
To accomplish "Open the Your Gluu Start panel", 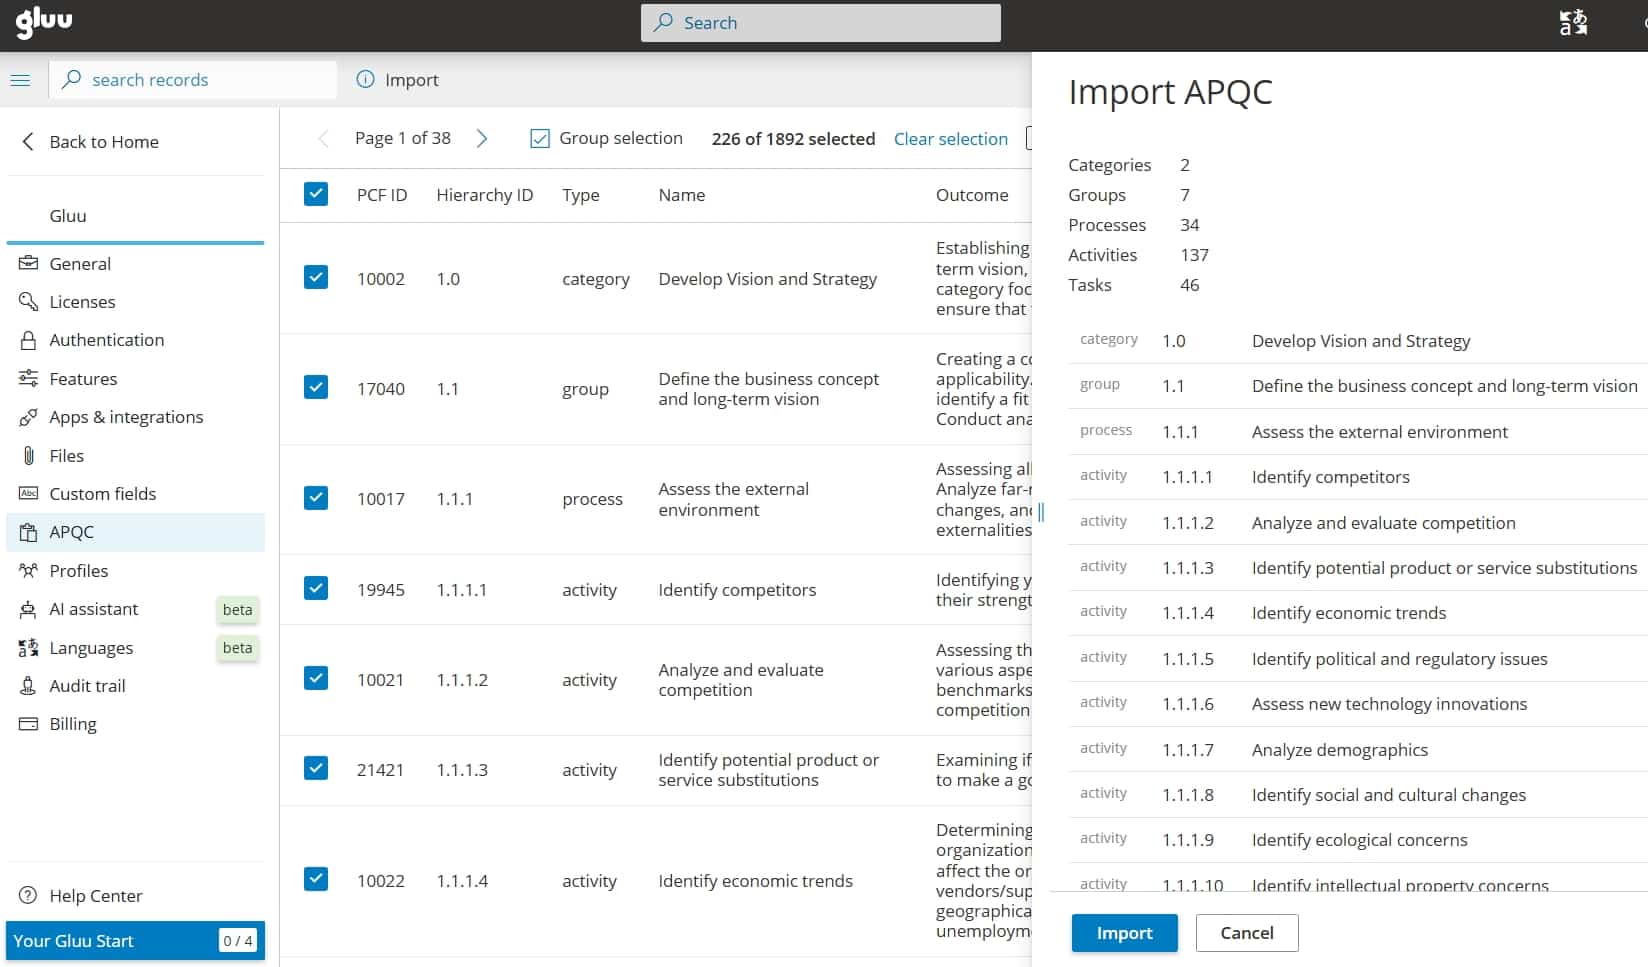I will click(x=135, y=941).
